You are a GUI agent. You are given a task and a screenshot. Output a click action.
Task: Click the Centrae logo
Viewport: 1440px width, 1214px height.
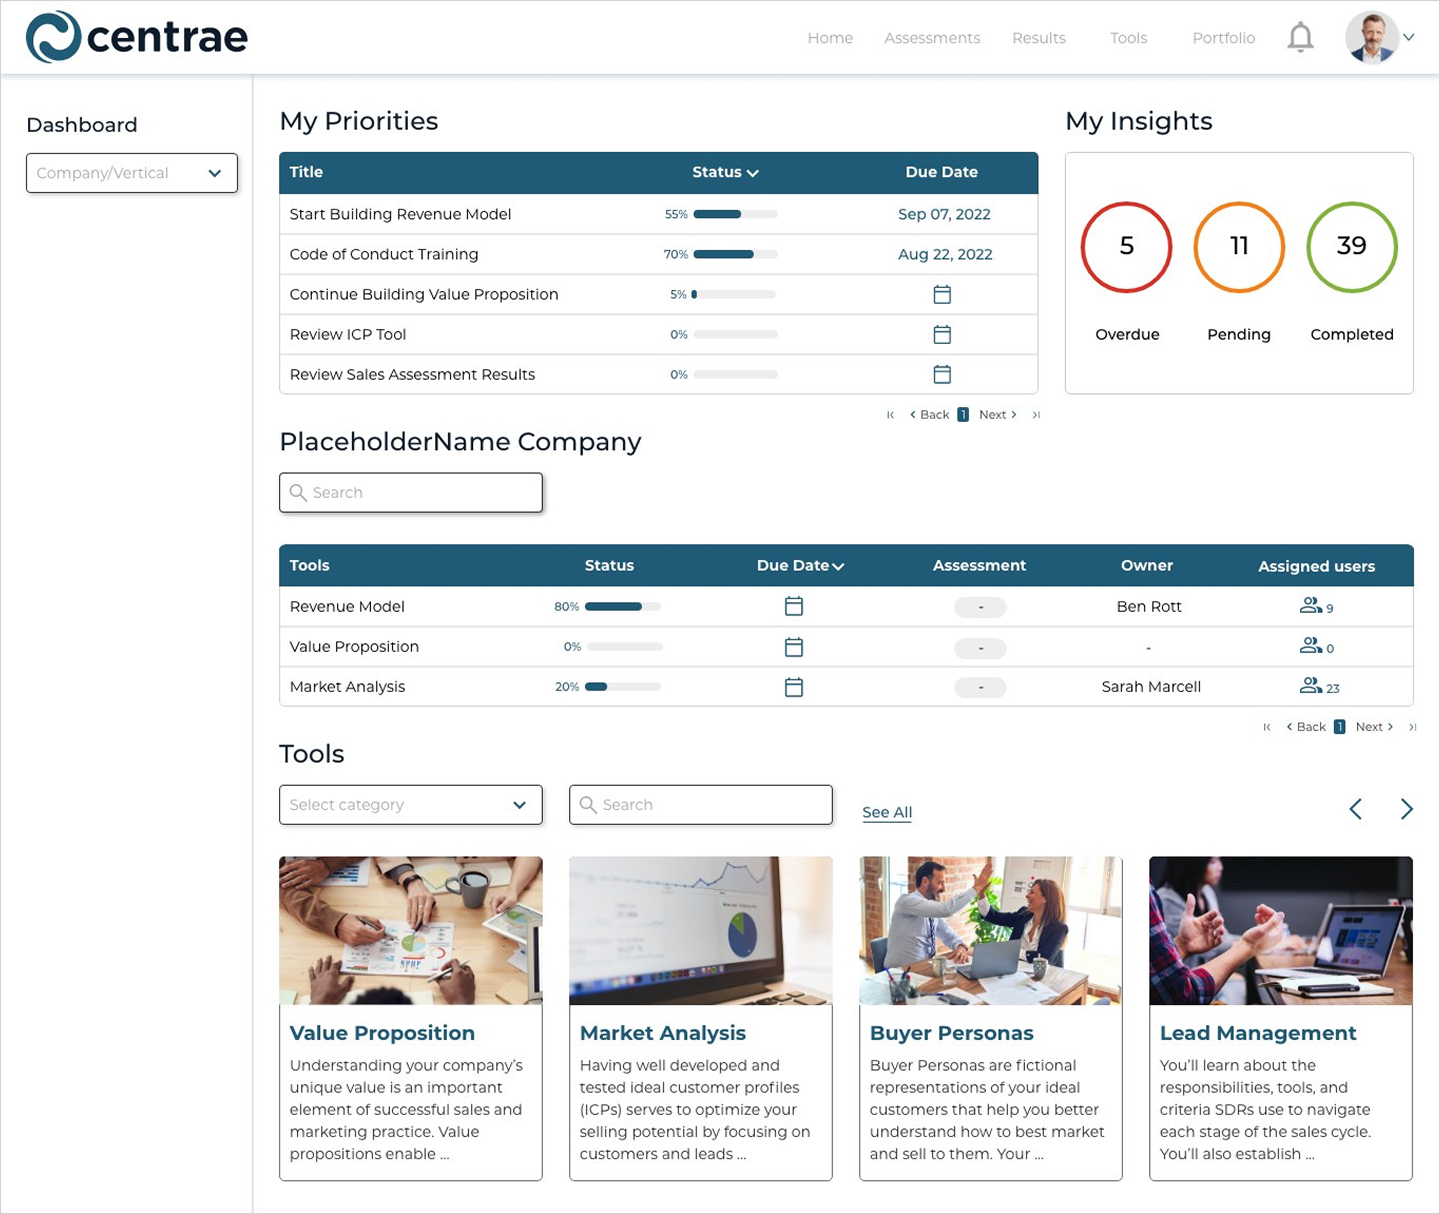(x=137, y=37)
